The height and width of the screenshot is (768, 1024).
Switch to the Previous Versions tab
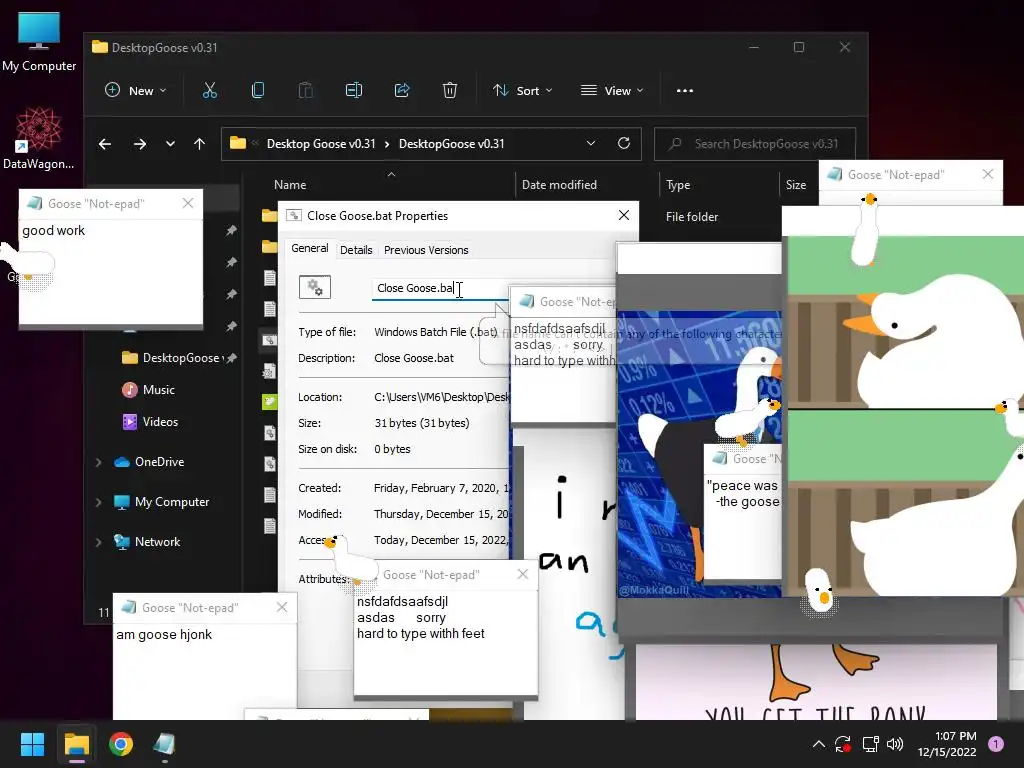426,250
